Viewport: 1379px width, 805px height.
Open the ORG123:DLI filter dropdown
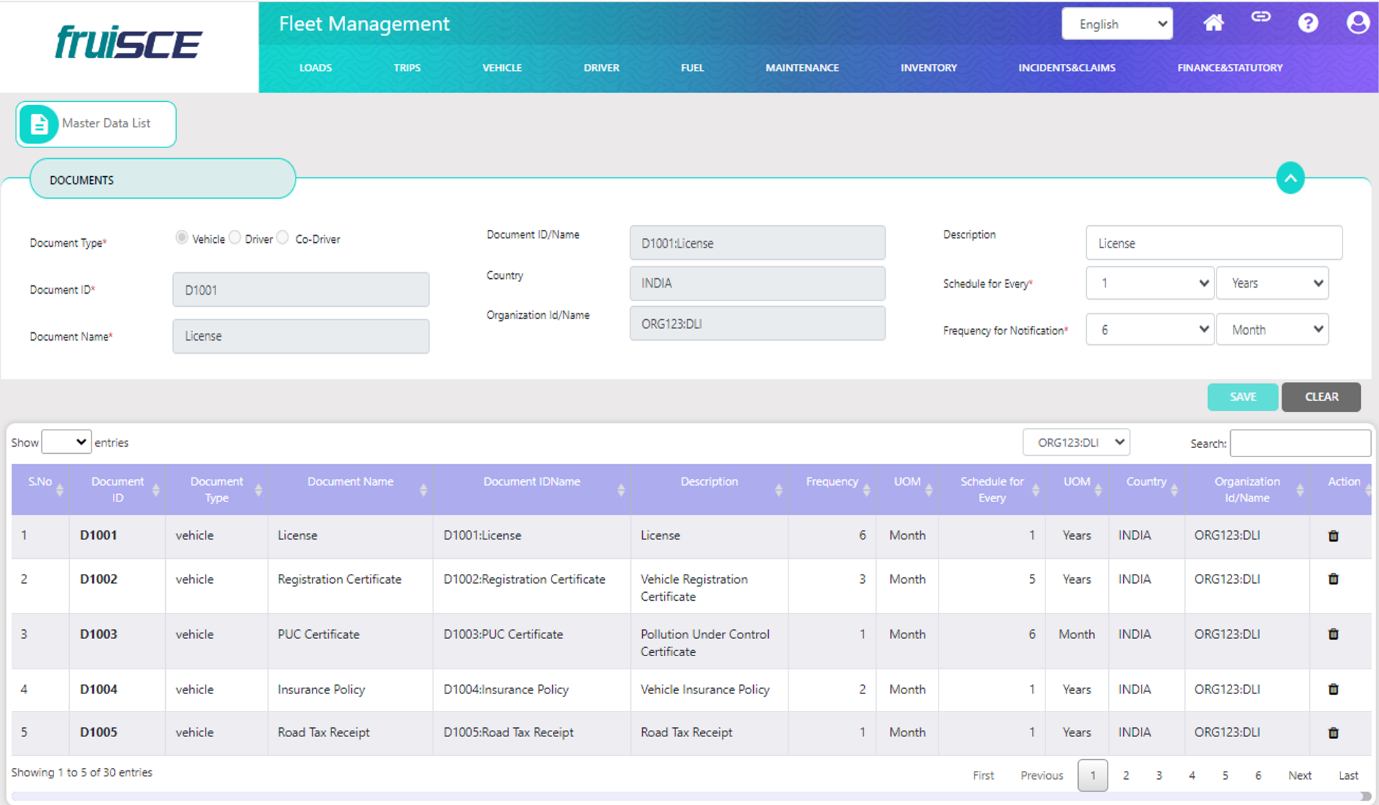pos(1076,442)
